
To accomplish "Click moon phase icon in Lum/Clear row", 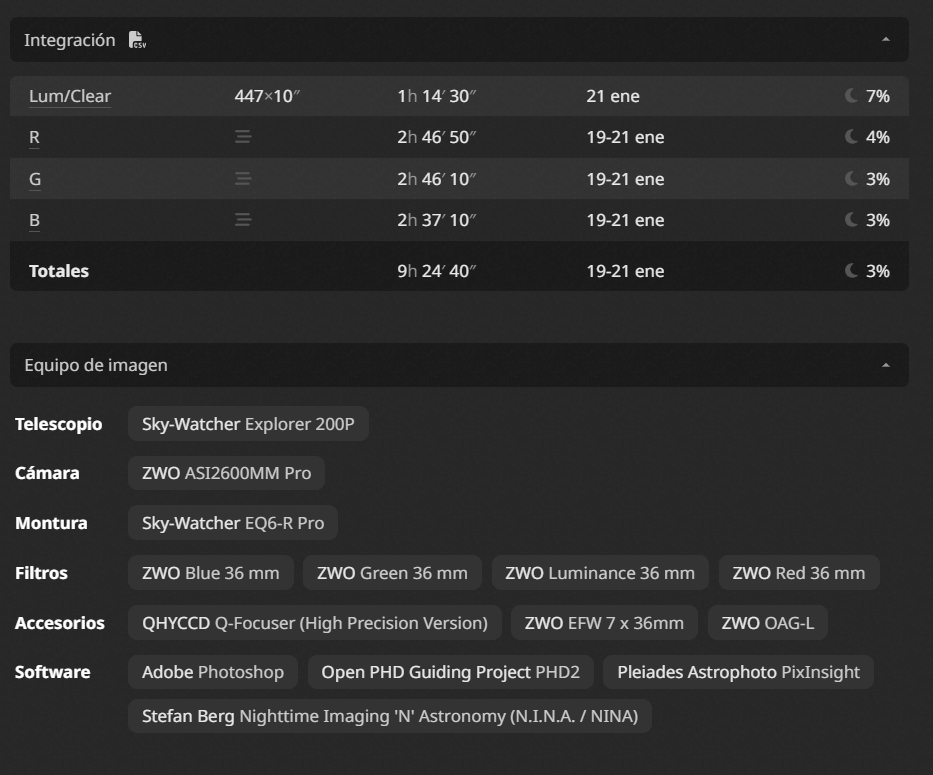I will coord(851,96).
